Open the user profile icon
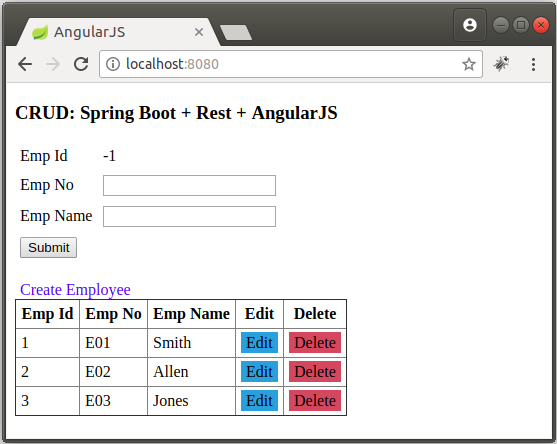557x444 pixels. click(x=470, y=25)
